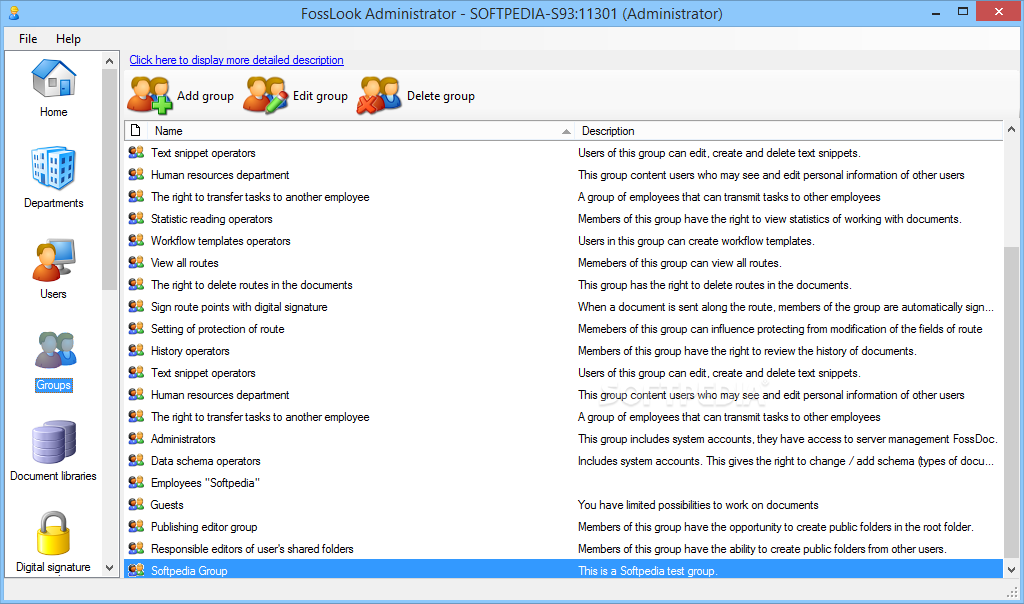Select the Administrators group
Screen dimensions: 1024x604
coord(564,439)
